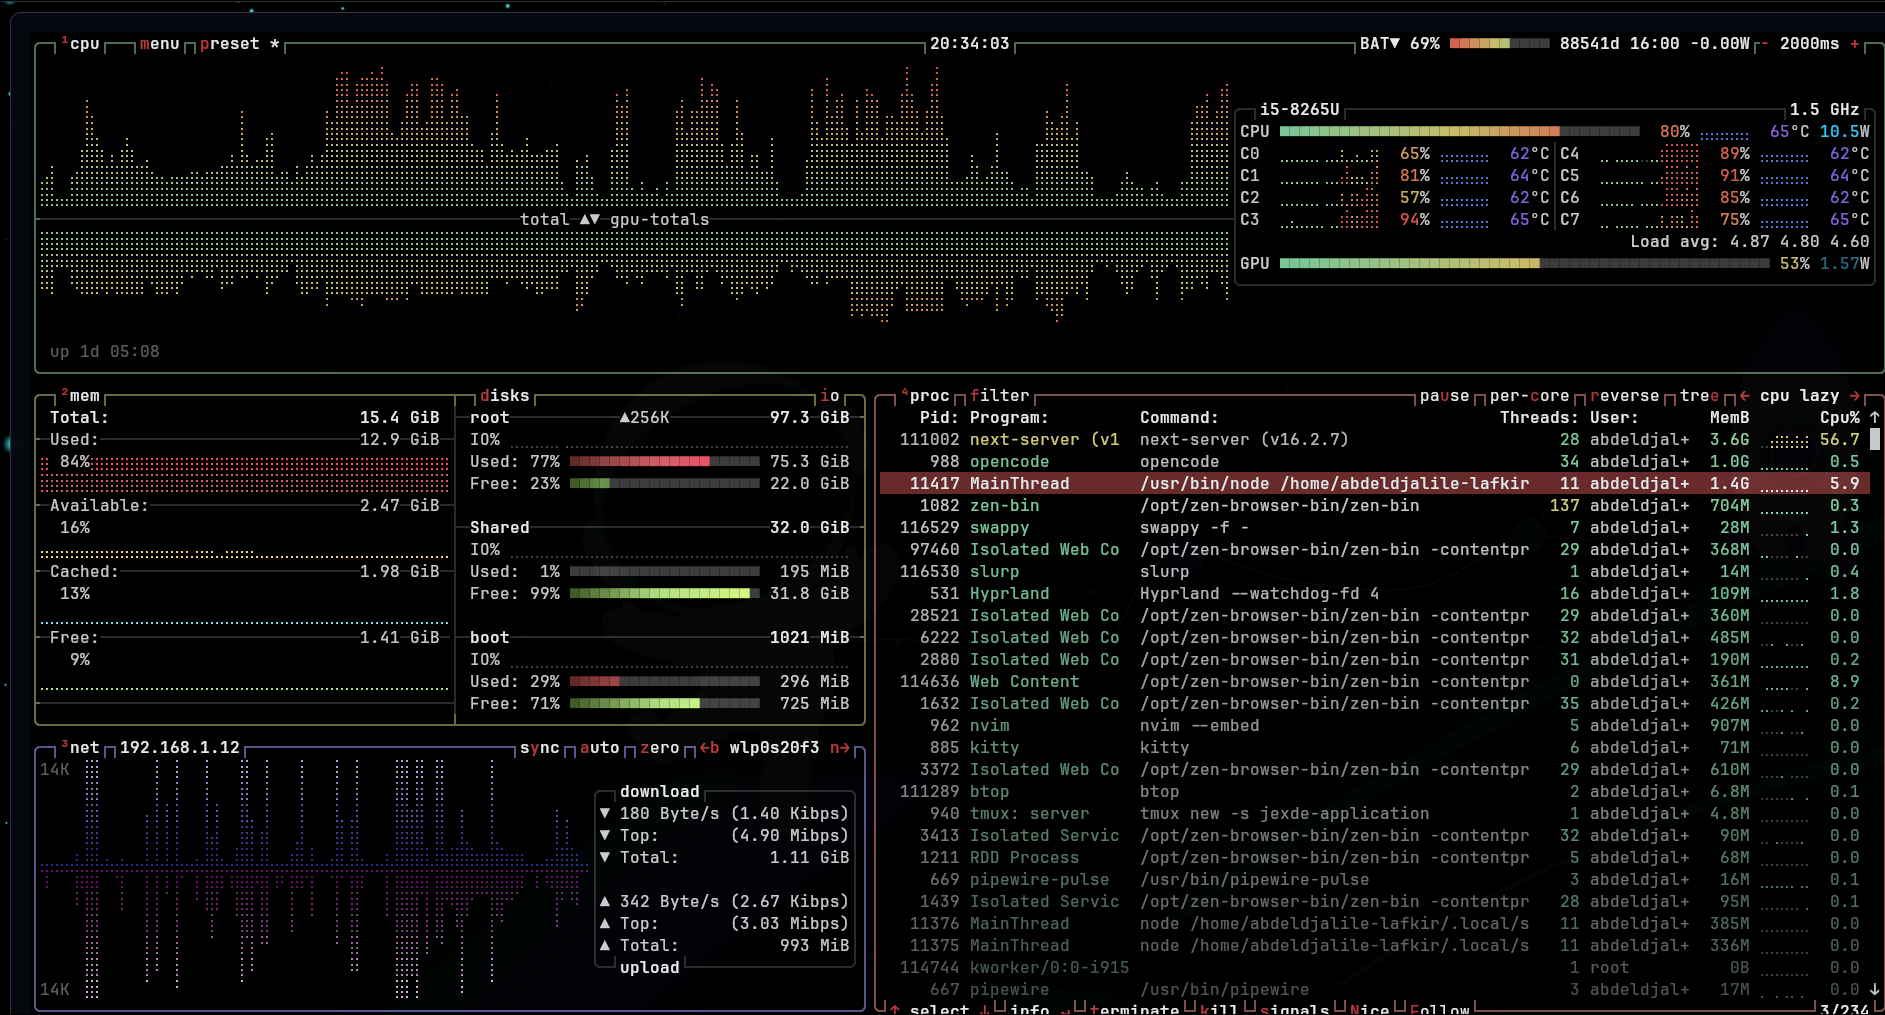Toggle per-core process CPU usage
This screenshot has height=1015, width=1885.
(1530, 396)
